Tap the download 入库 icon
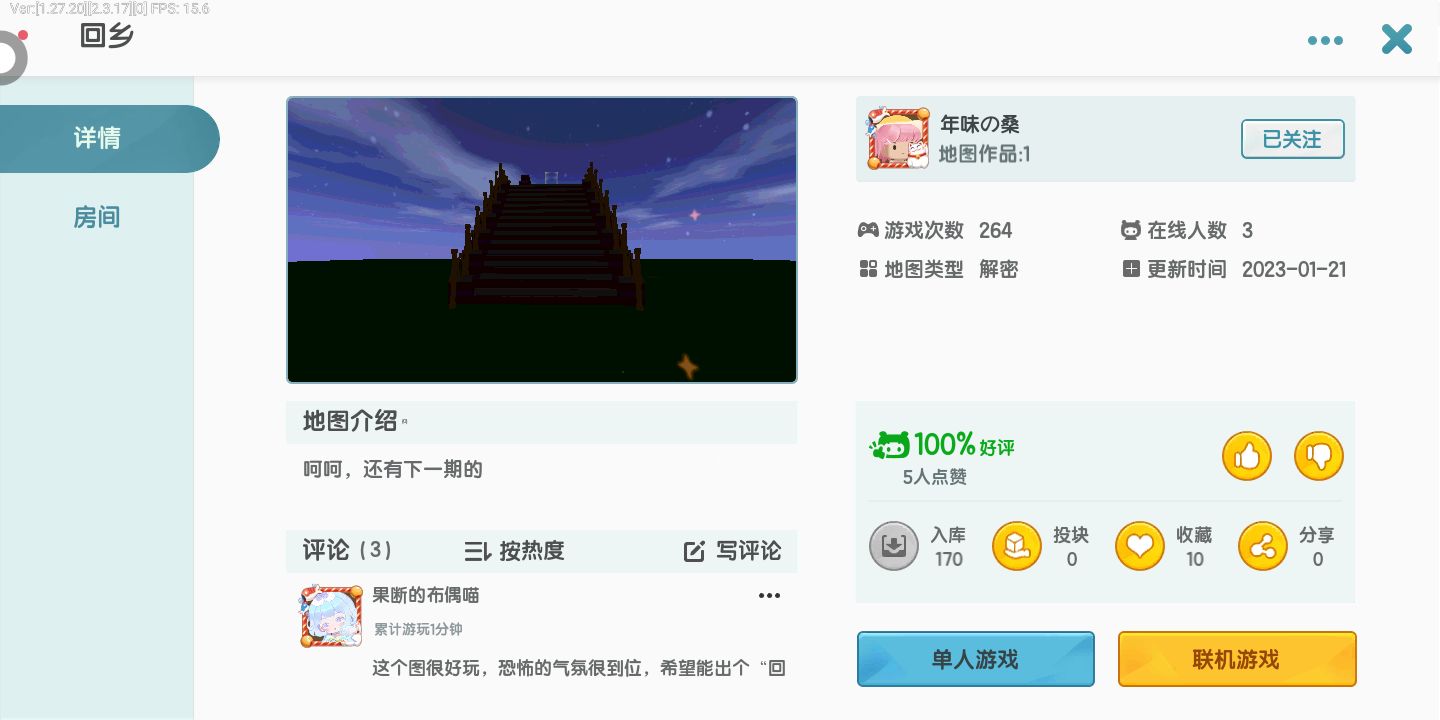Image resolution: width=1440 pixels, height=720 pixels. [894, 546]
